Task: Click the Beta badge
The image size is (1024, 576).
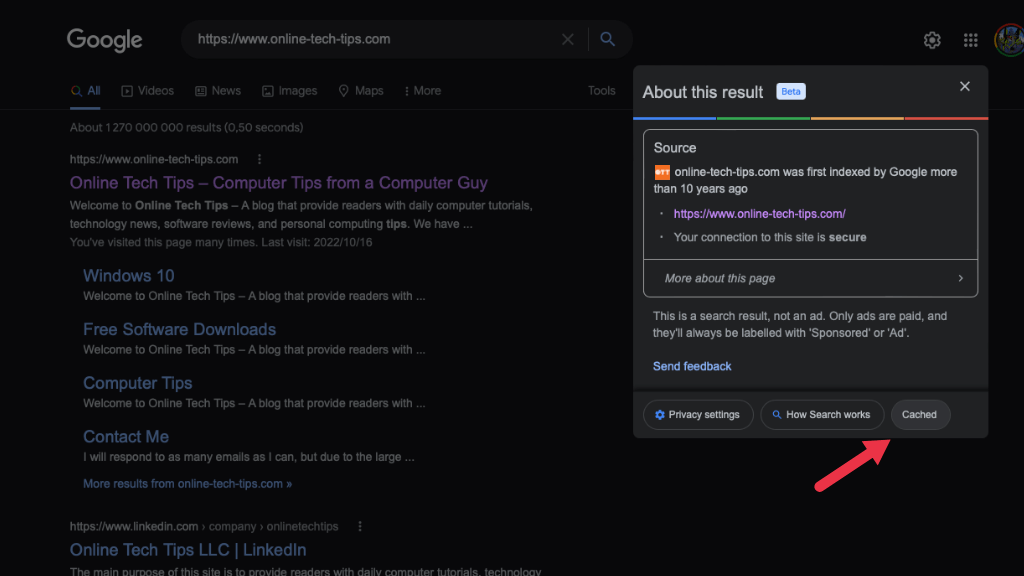Action: [x=791, y=91]
